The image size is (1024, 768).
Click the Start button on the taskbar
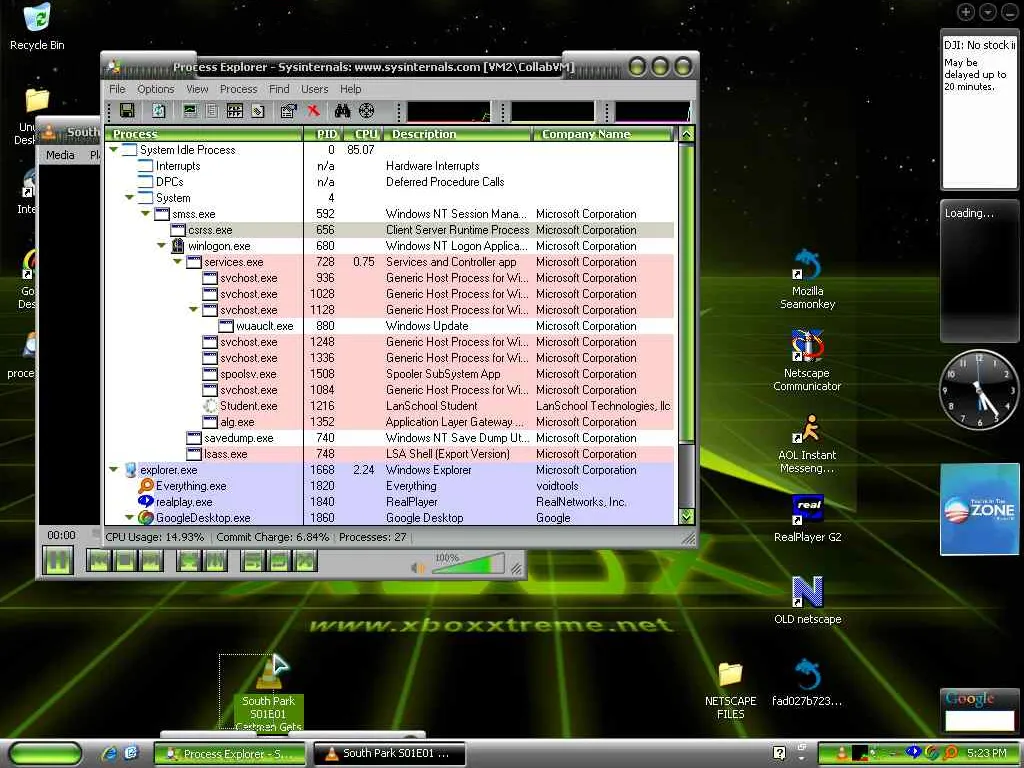coord(45,753)
